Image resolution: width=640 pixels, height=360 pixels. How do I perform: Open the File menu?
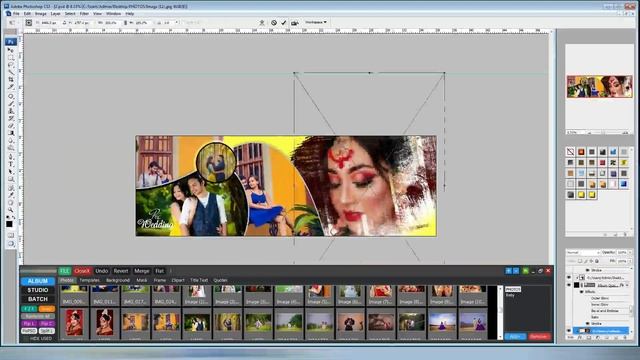tap(16, 13)
